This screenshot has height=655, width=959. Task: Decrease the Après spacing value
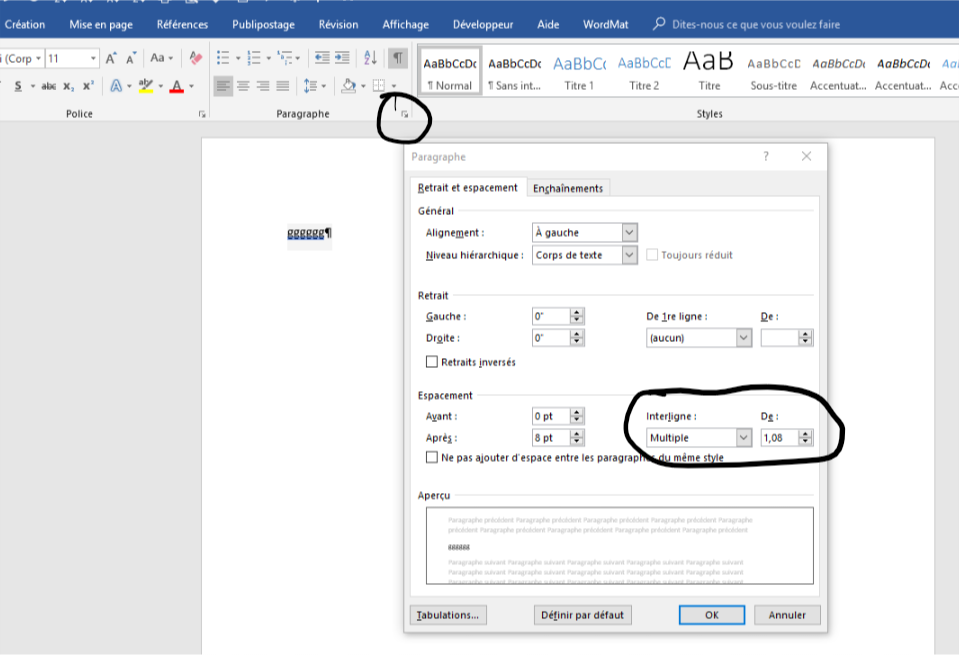577,442
